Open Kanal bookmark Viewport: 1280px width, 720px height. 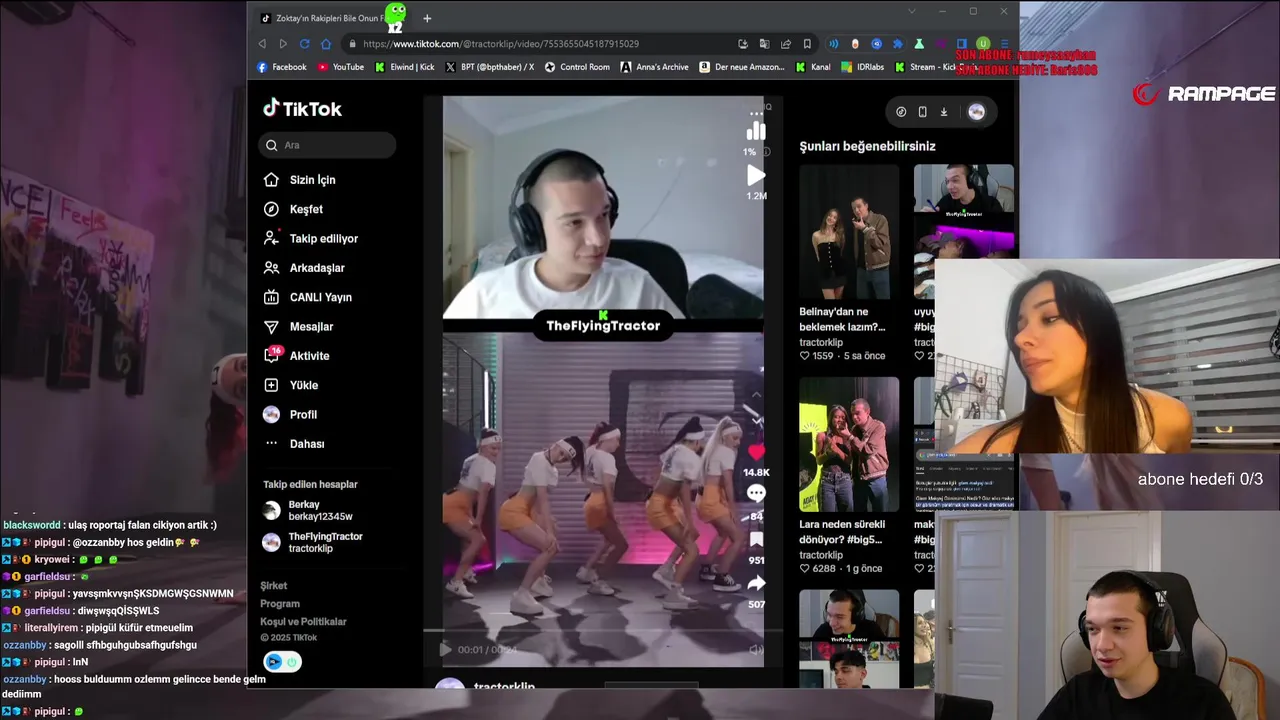tap(813, 67)
